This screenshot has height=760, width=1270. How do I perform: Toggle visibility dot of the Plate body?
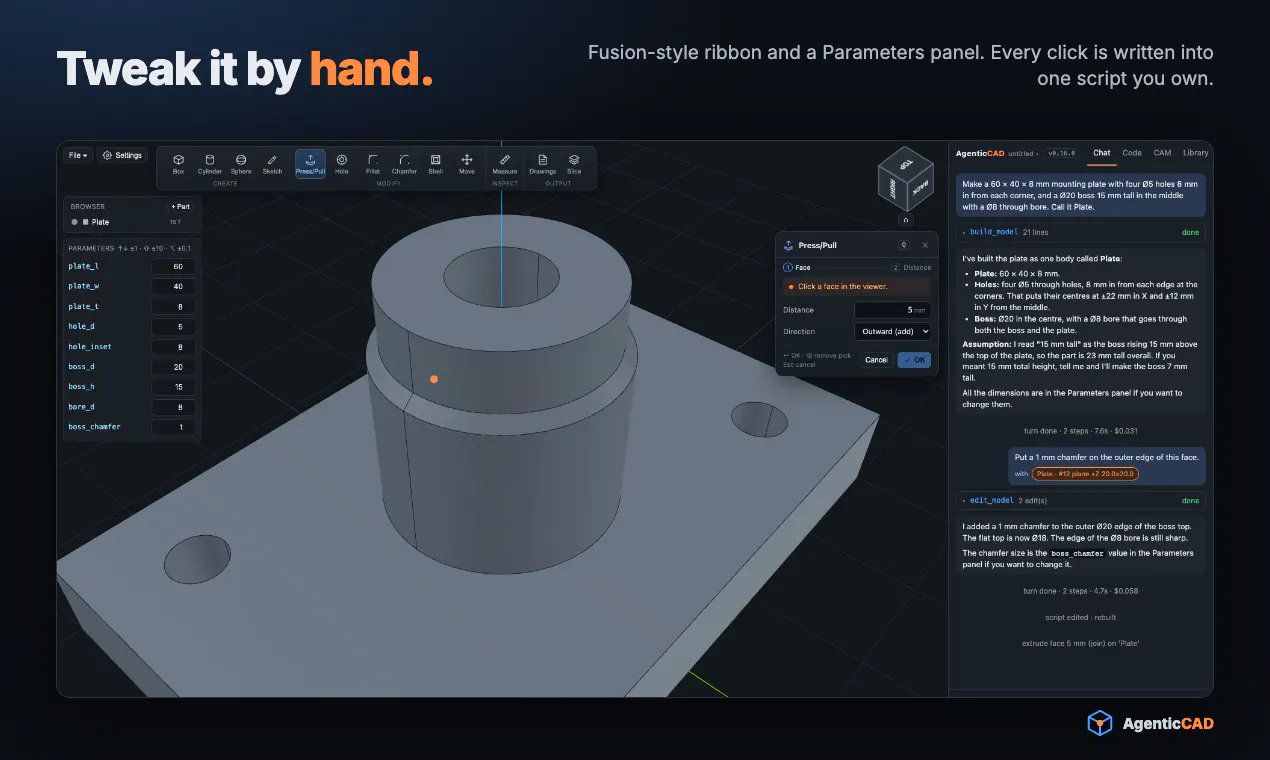(74, 222)
